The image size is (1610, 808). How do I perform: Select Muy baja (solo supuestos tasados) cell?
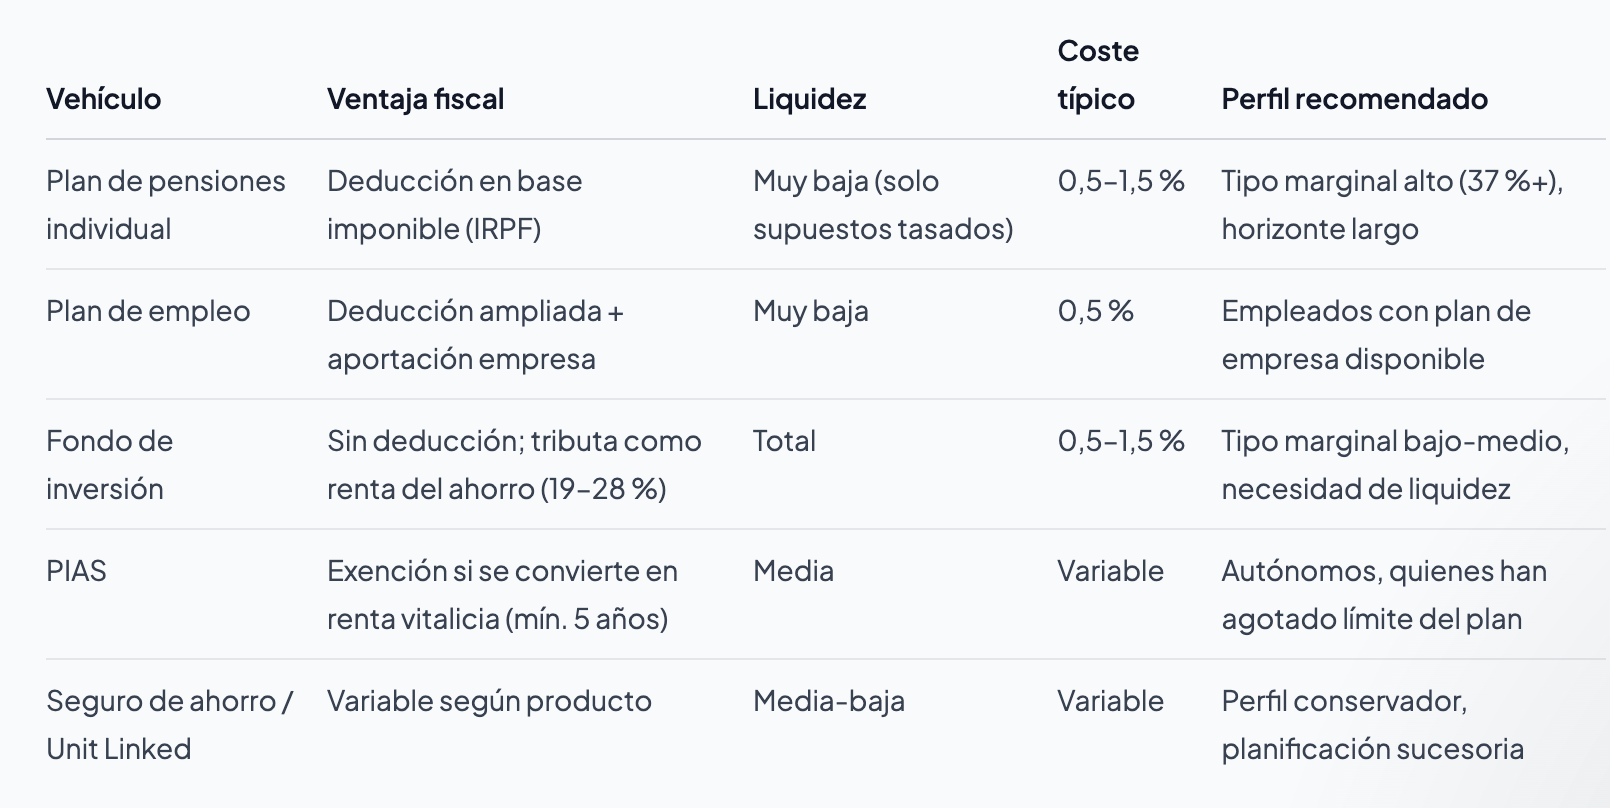point(883,205)
